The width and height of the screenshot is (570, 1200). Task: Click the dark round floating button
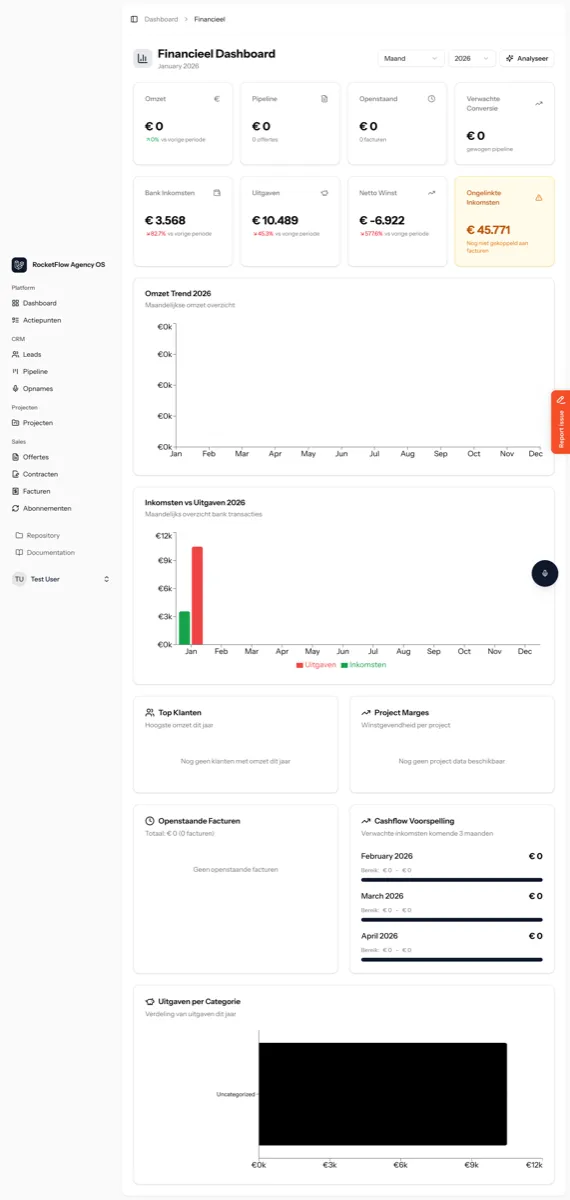coord(544,573)
